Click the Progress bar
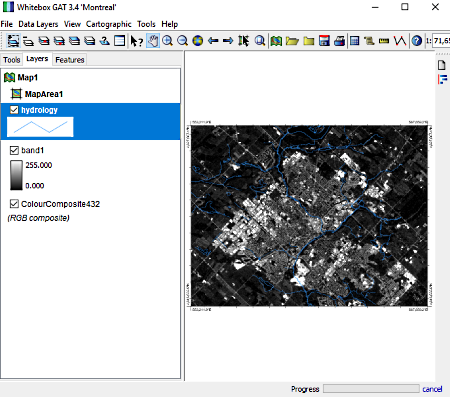The height and width of the screenshot is (397, 450). [371, 389]
